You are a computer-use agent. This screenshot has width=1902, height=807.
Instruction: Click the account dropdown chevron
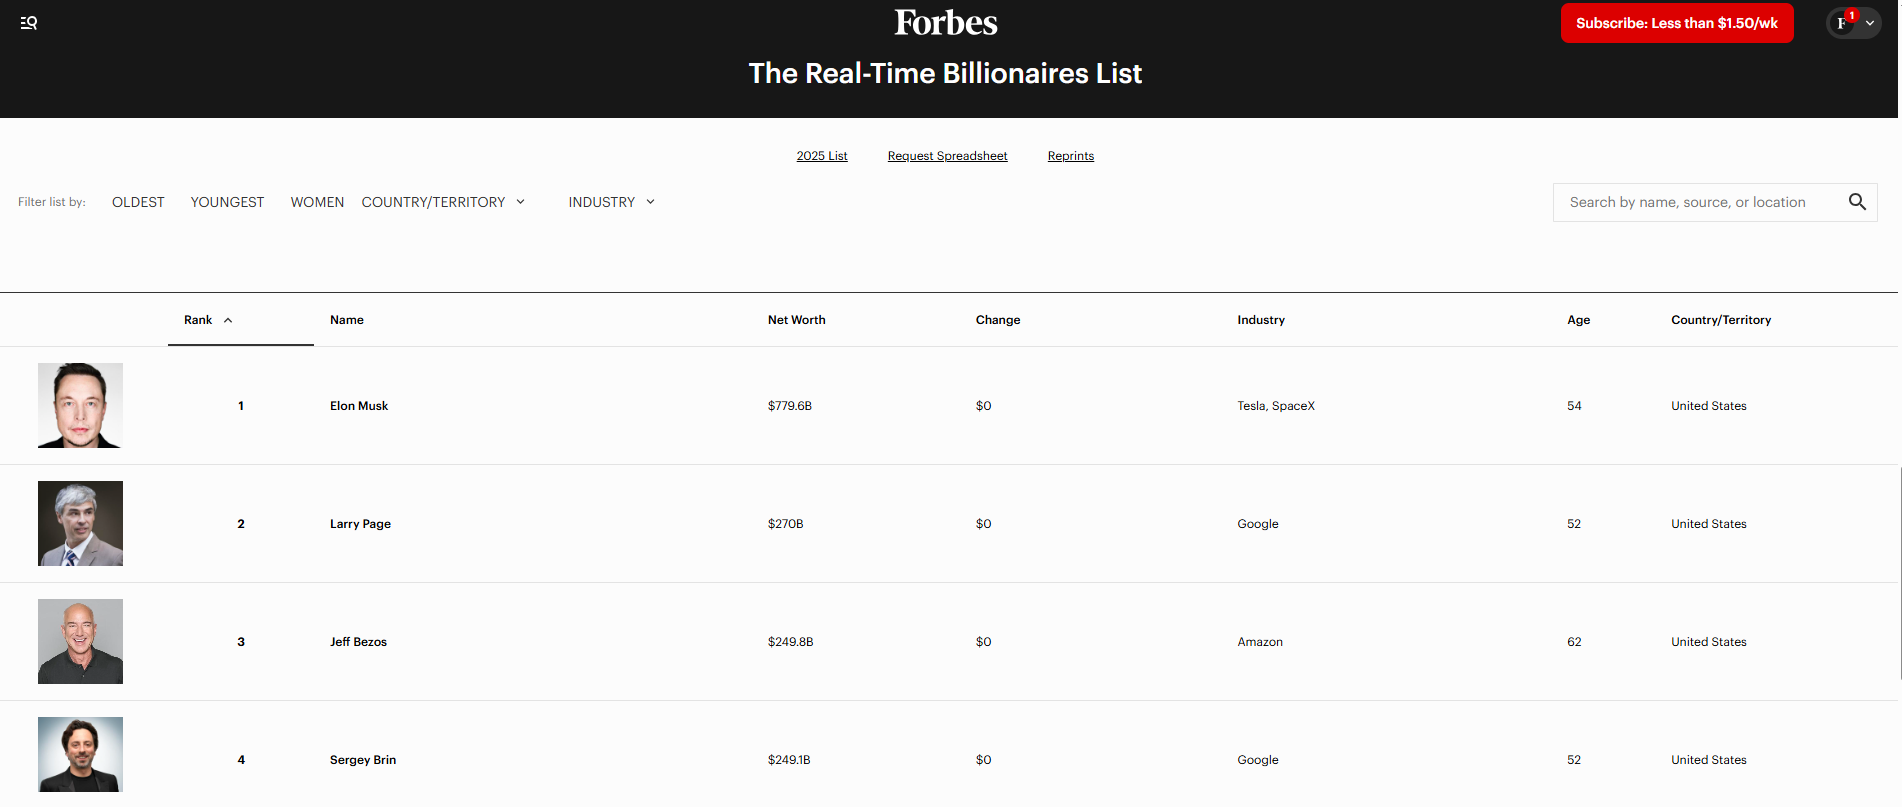point(1870,23)
